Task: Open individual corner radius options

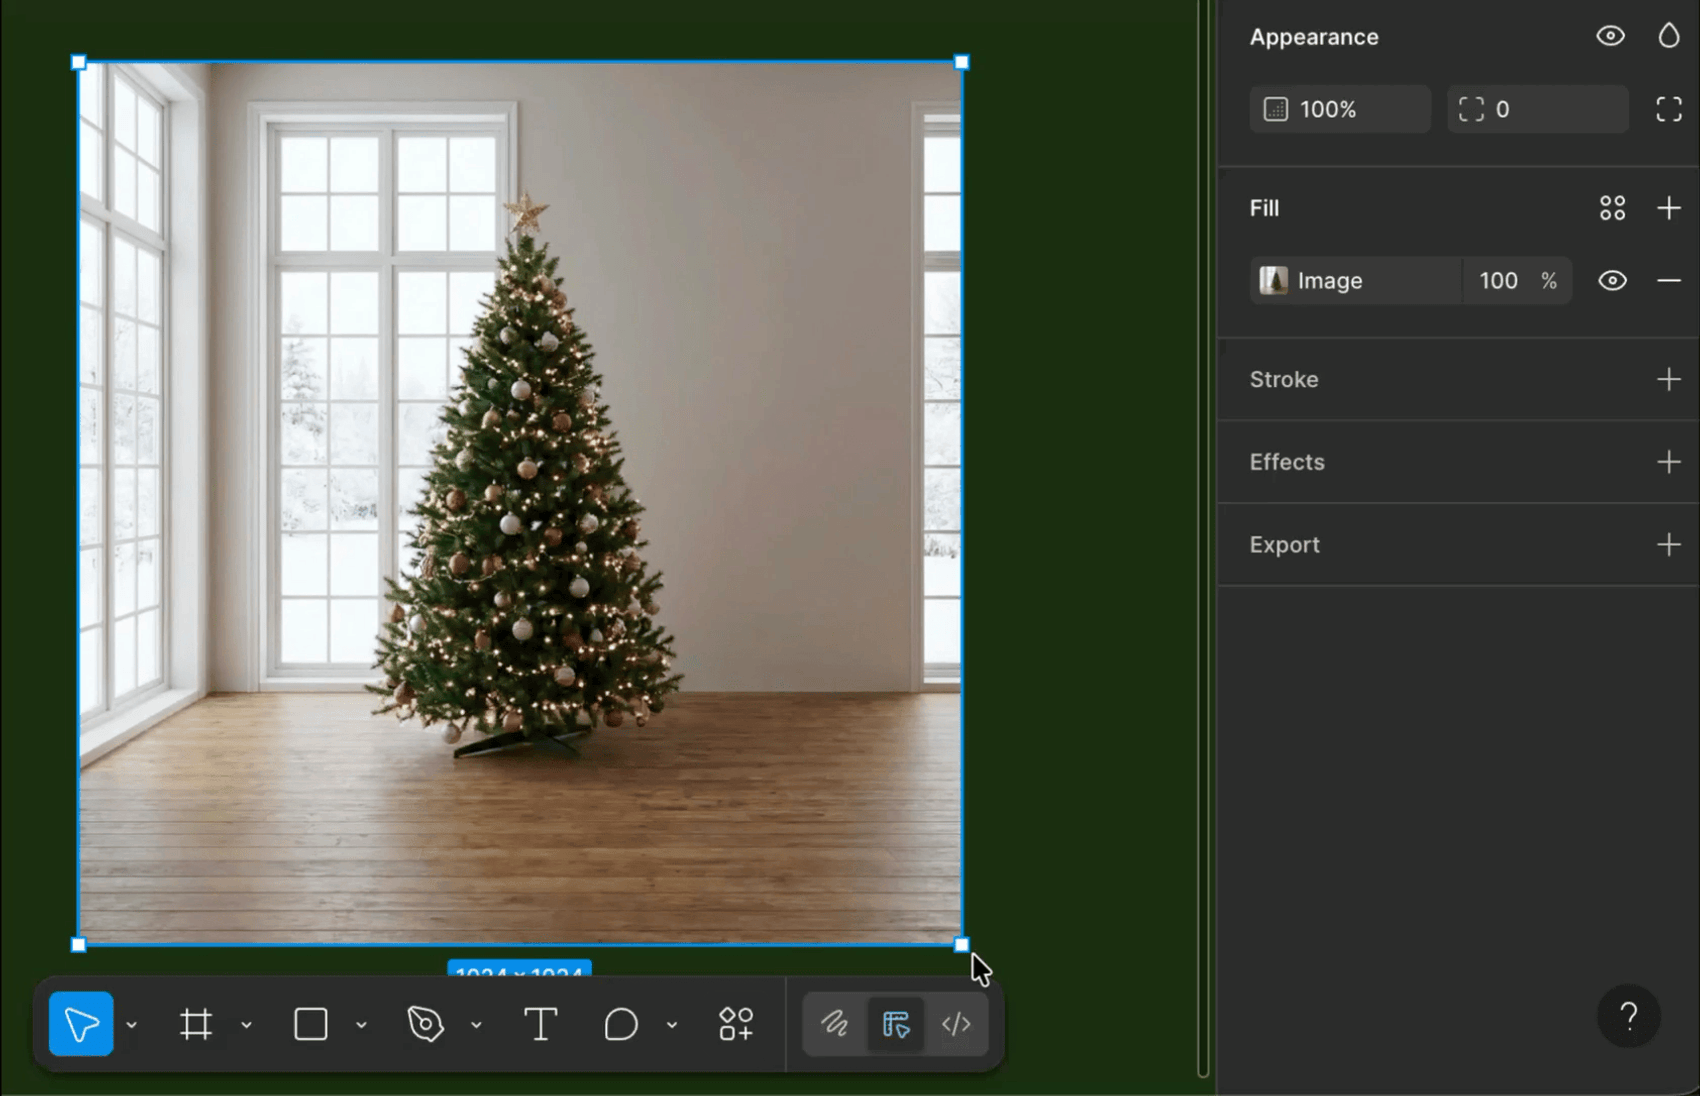Action: click(1669, 109)
